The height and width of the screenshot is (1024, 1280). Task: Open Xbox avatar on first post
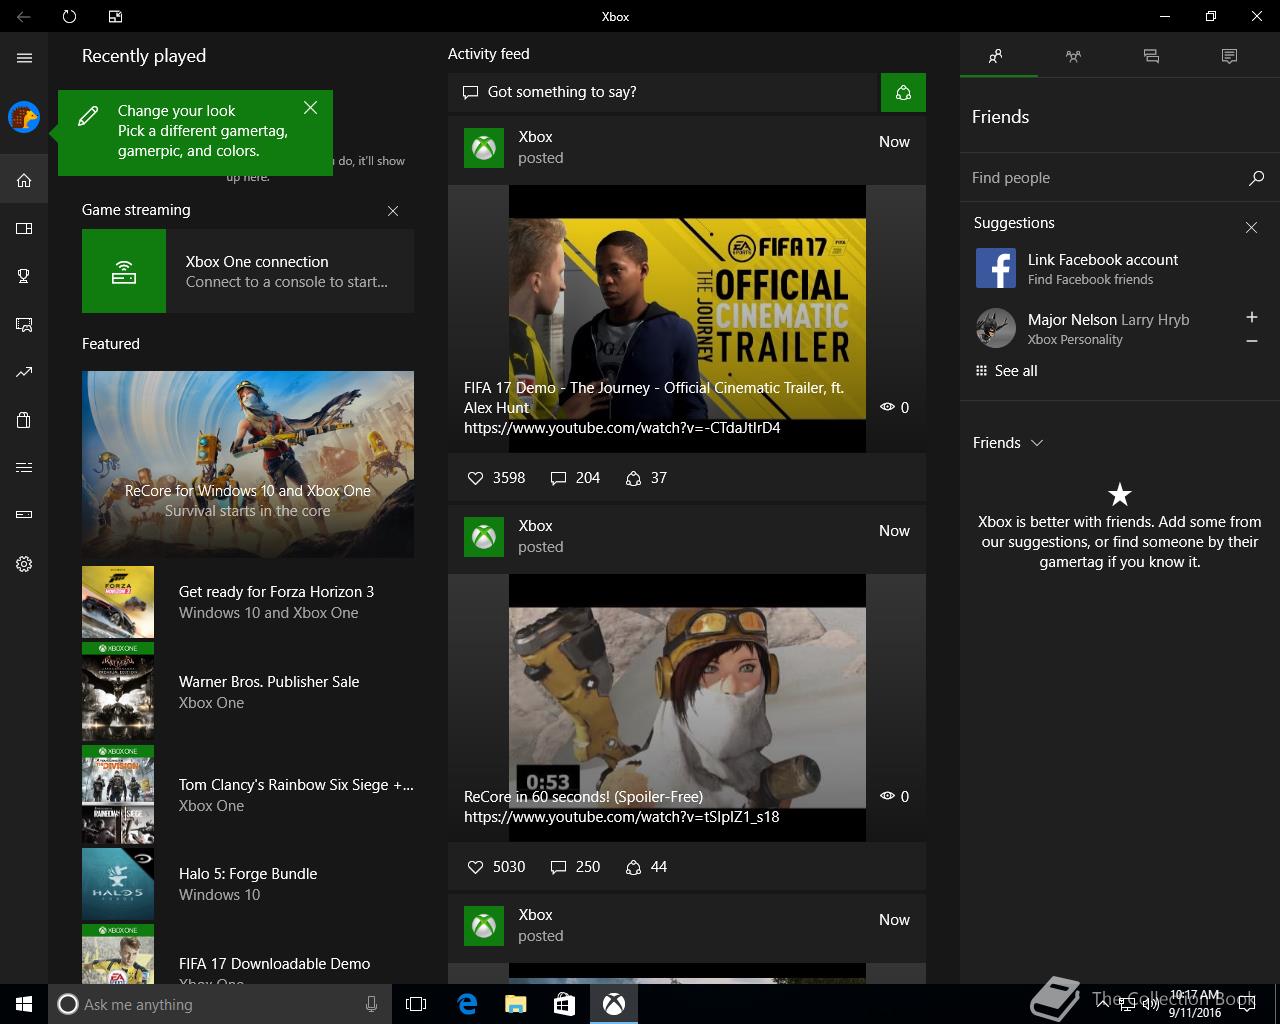click(x=484, y=148)
